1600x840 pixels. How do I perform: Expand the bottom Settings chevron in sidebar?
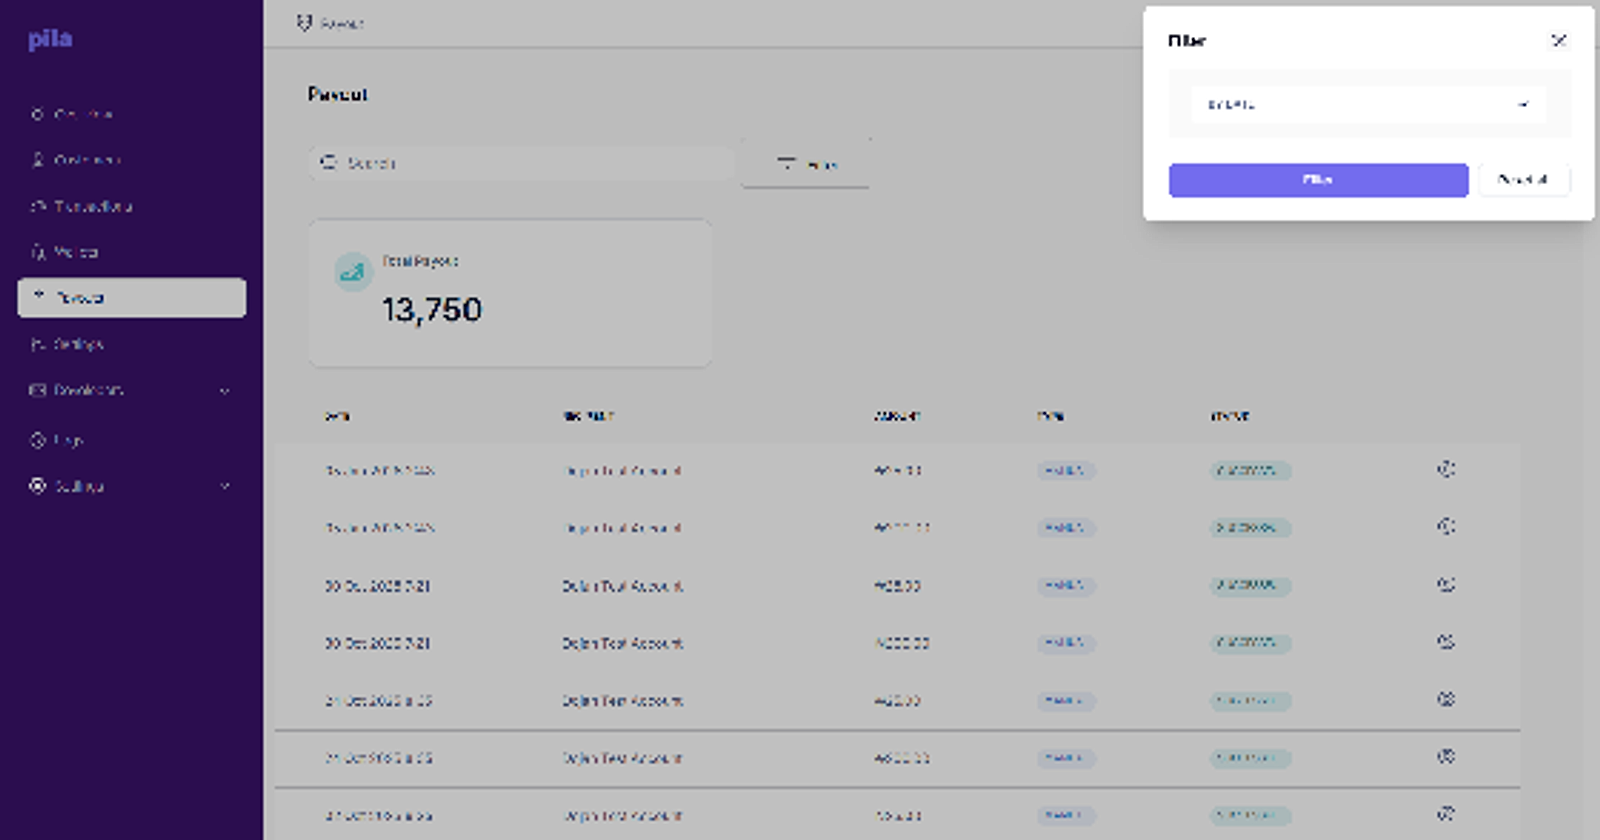224,486
